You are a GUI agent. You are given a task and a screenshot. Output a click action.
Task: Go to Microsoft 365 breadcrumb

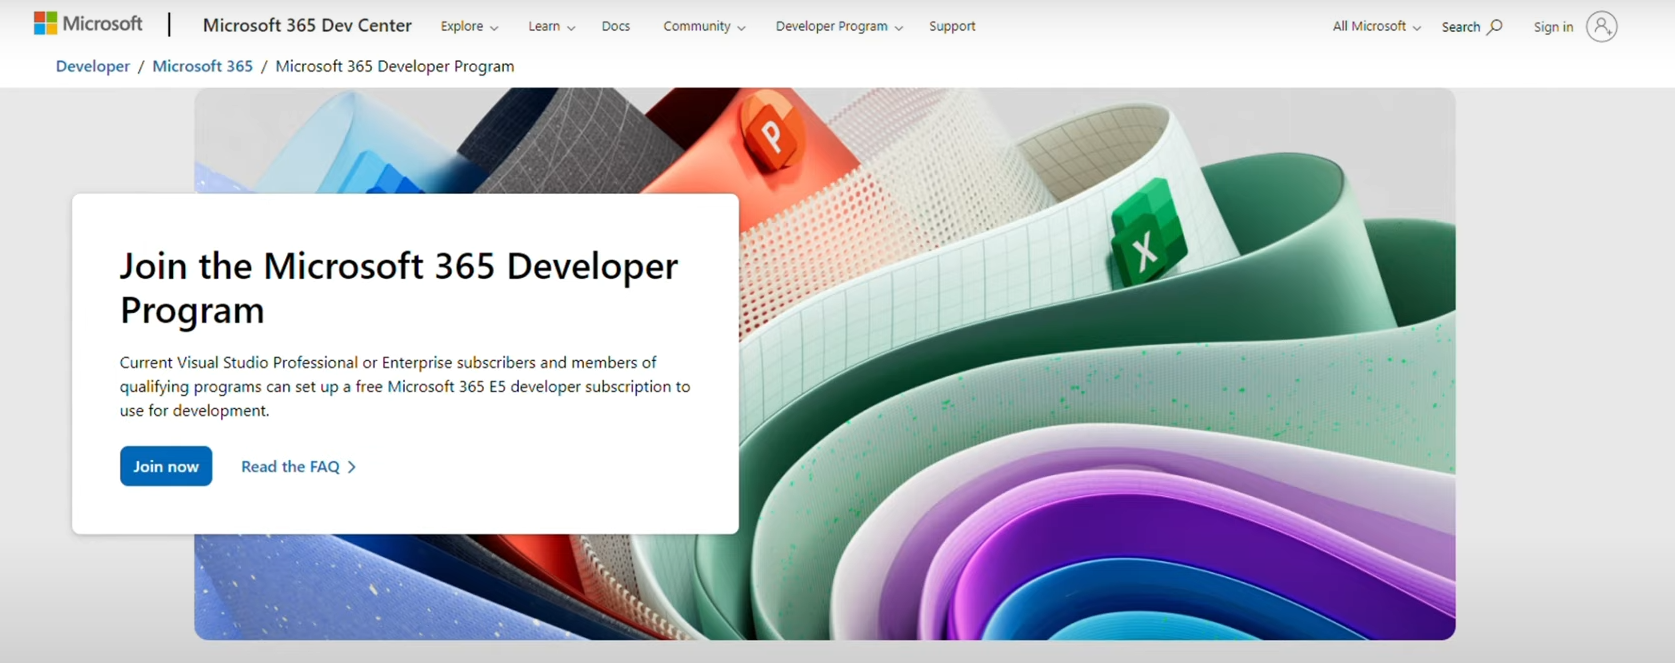point(202,66)
